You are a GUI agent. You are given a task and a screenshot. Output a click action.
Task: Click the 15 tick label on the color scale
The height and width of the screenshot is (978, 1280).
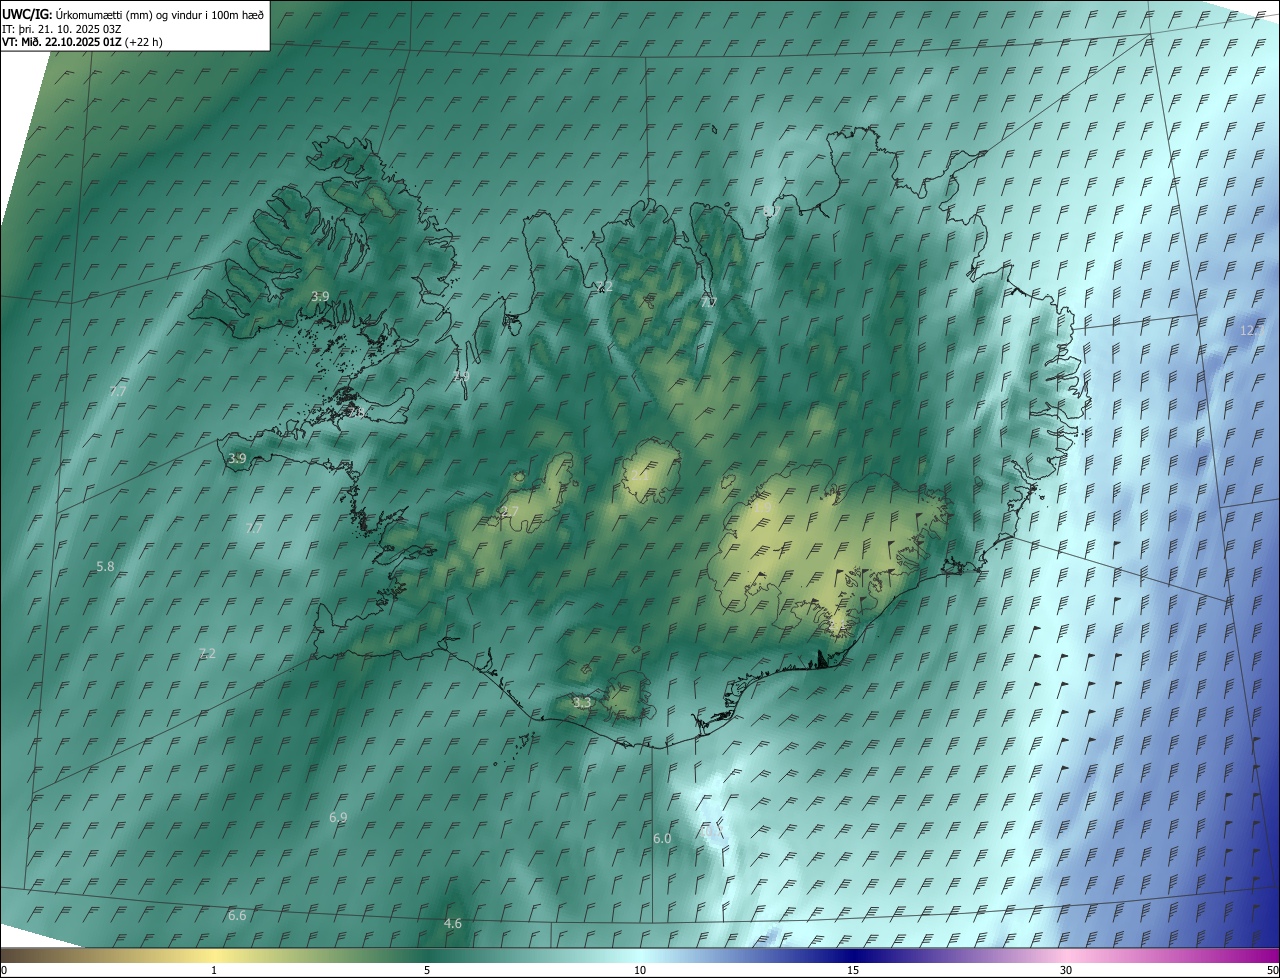point(853,970)
